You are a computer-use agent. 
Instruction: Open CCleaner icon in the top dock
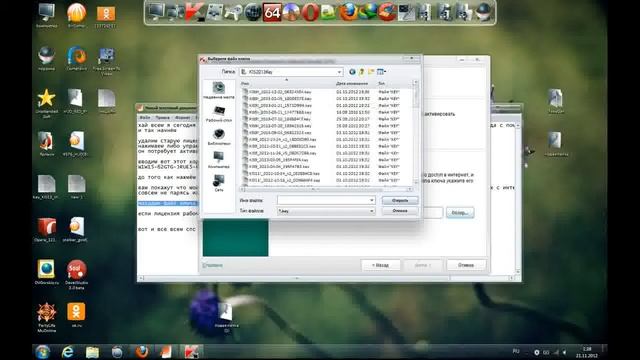[x=387, y=12]
